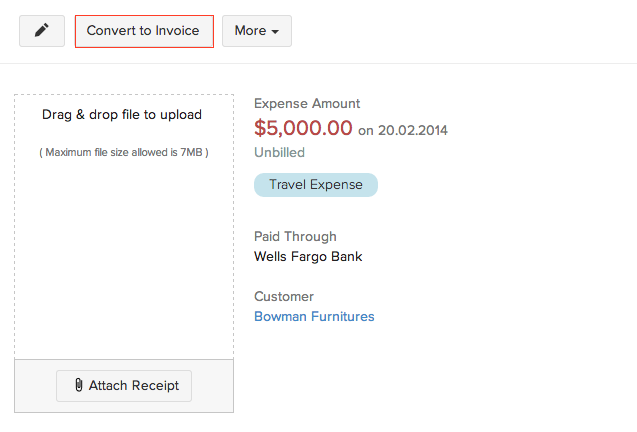This screenshot has height=432, width=637.
Task: Select the Wells Fargo Bank text
Action: click(308, 257)
